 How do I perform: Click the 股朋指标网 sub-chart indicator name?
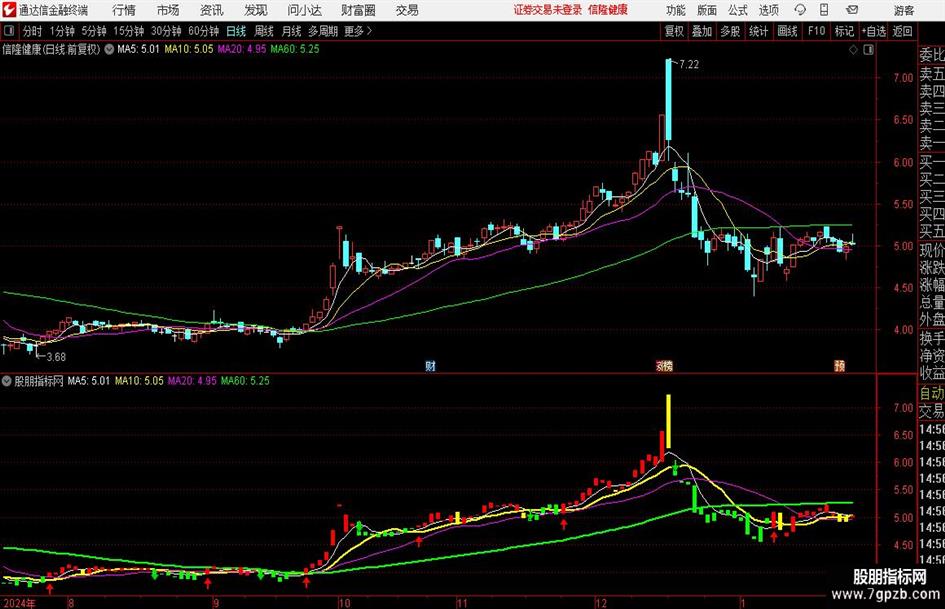(39, 381)
